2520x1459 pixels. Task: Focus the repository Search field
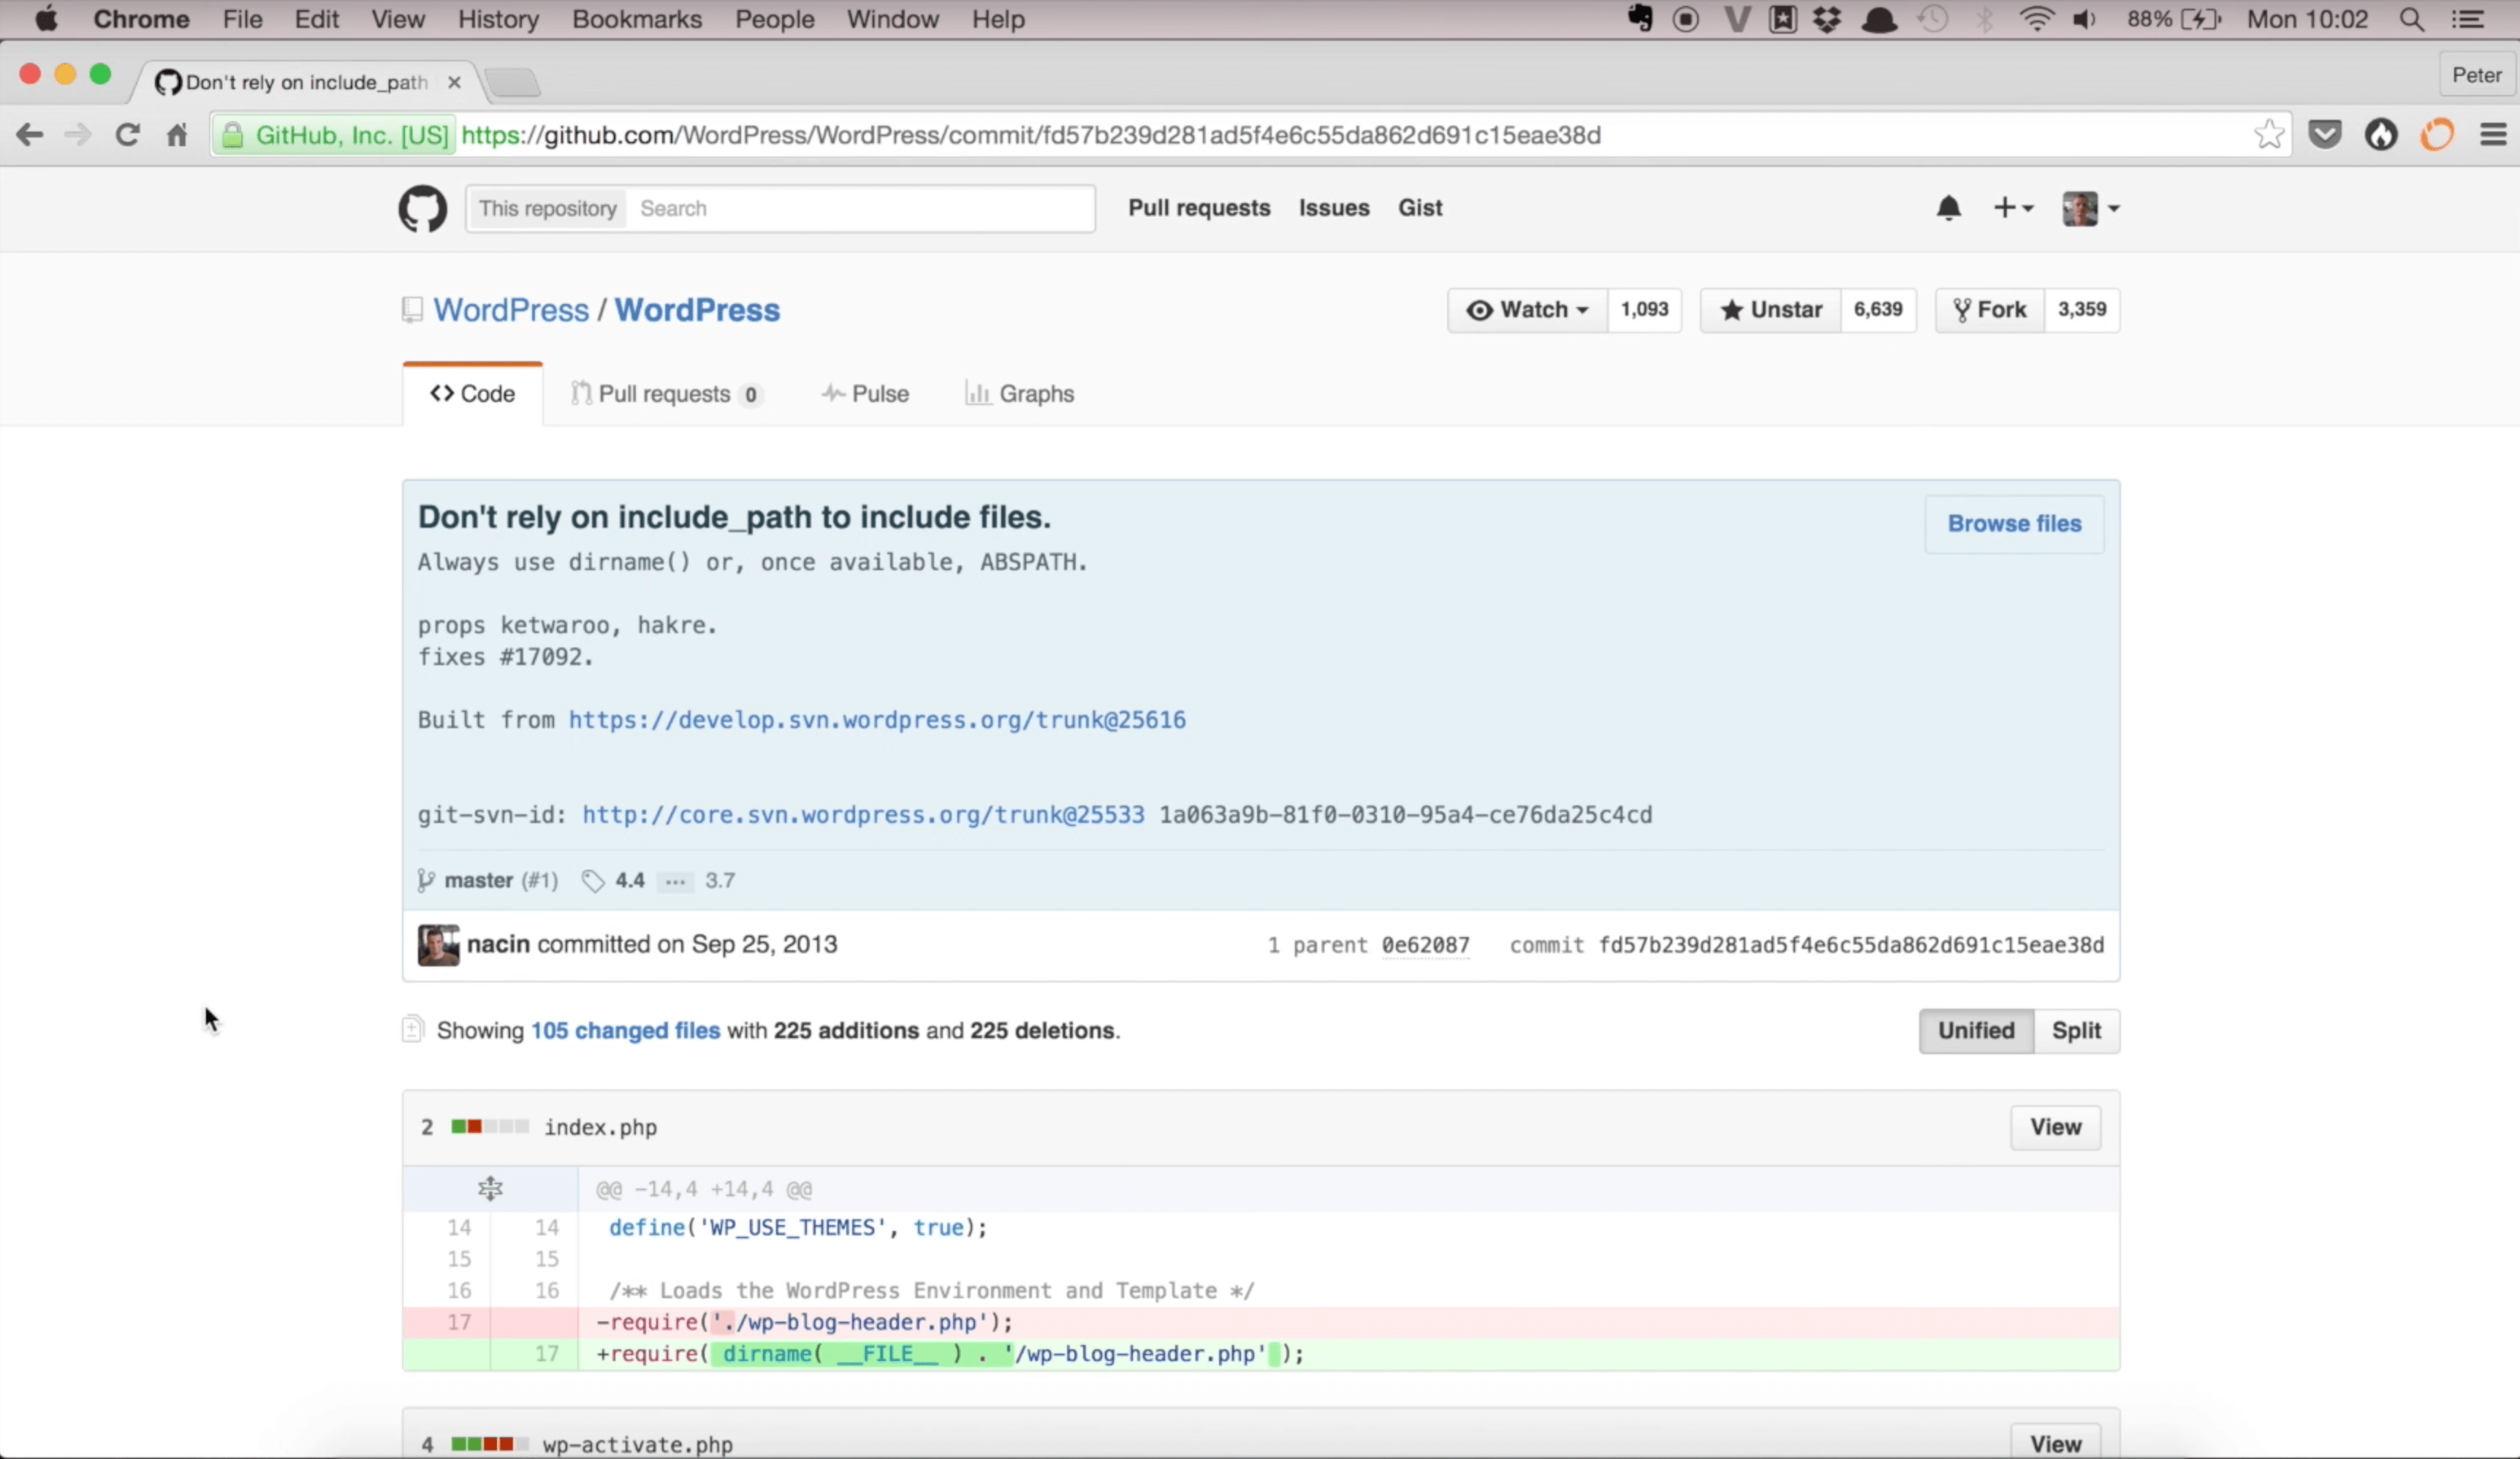860,209
